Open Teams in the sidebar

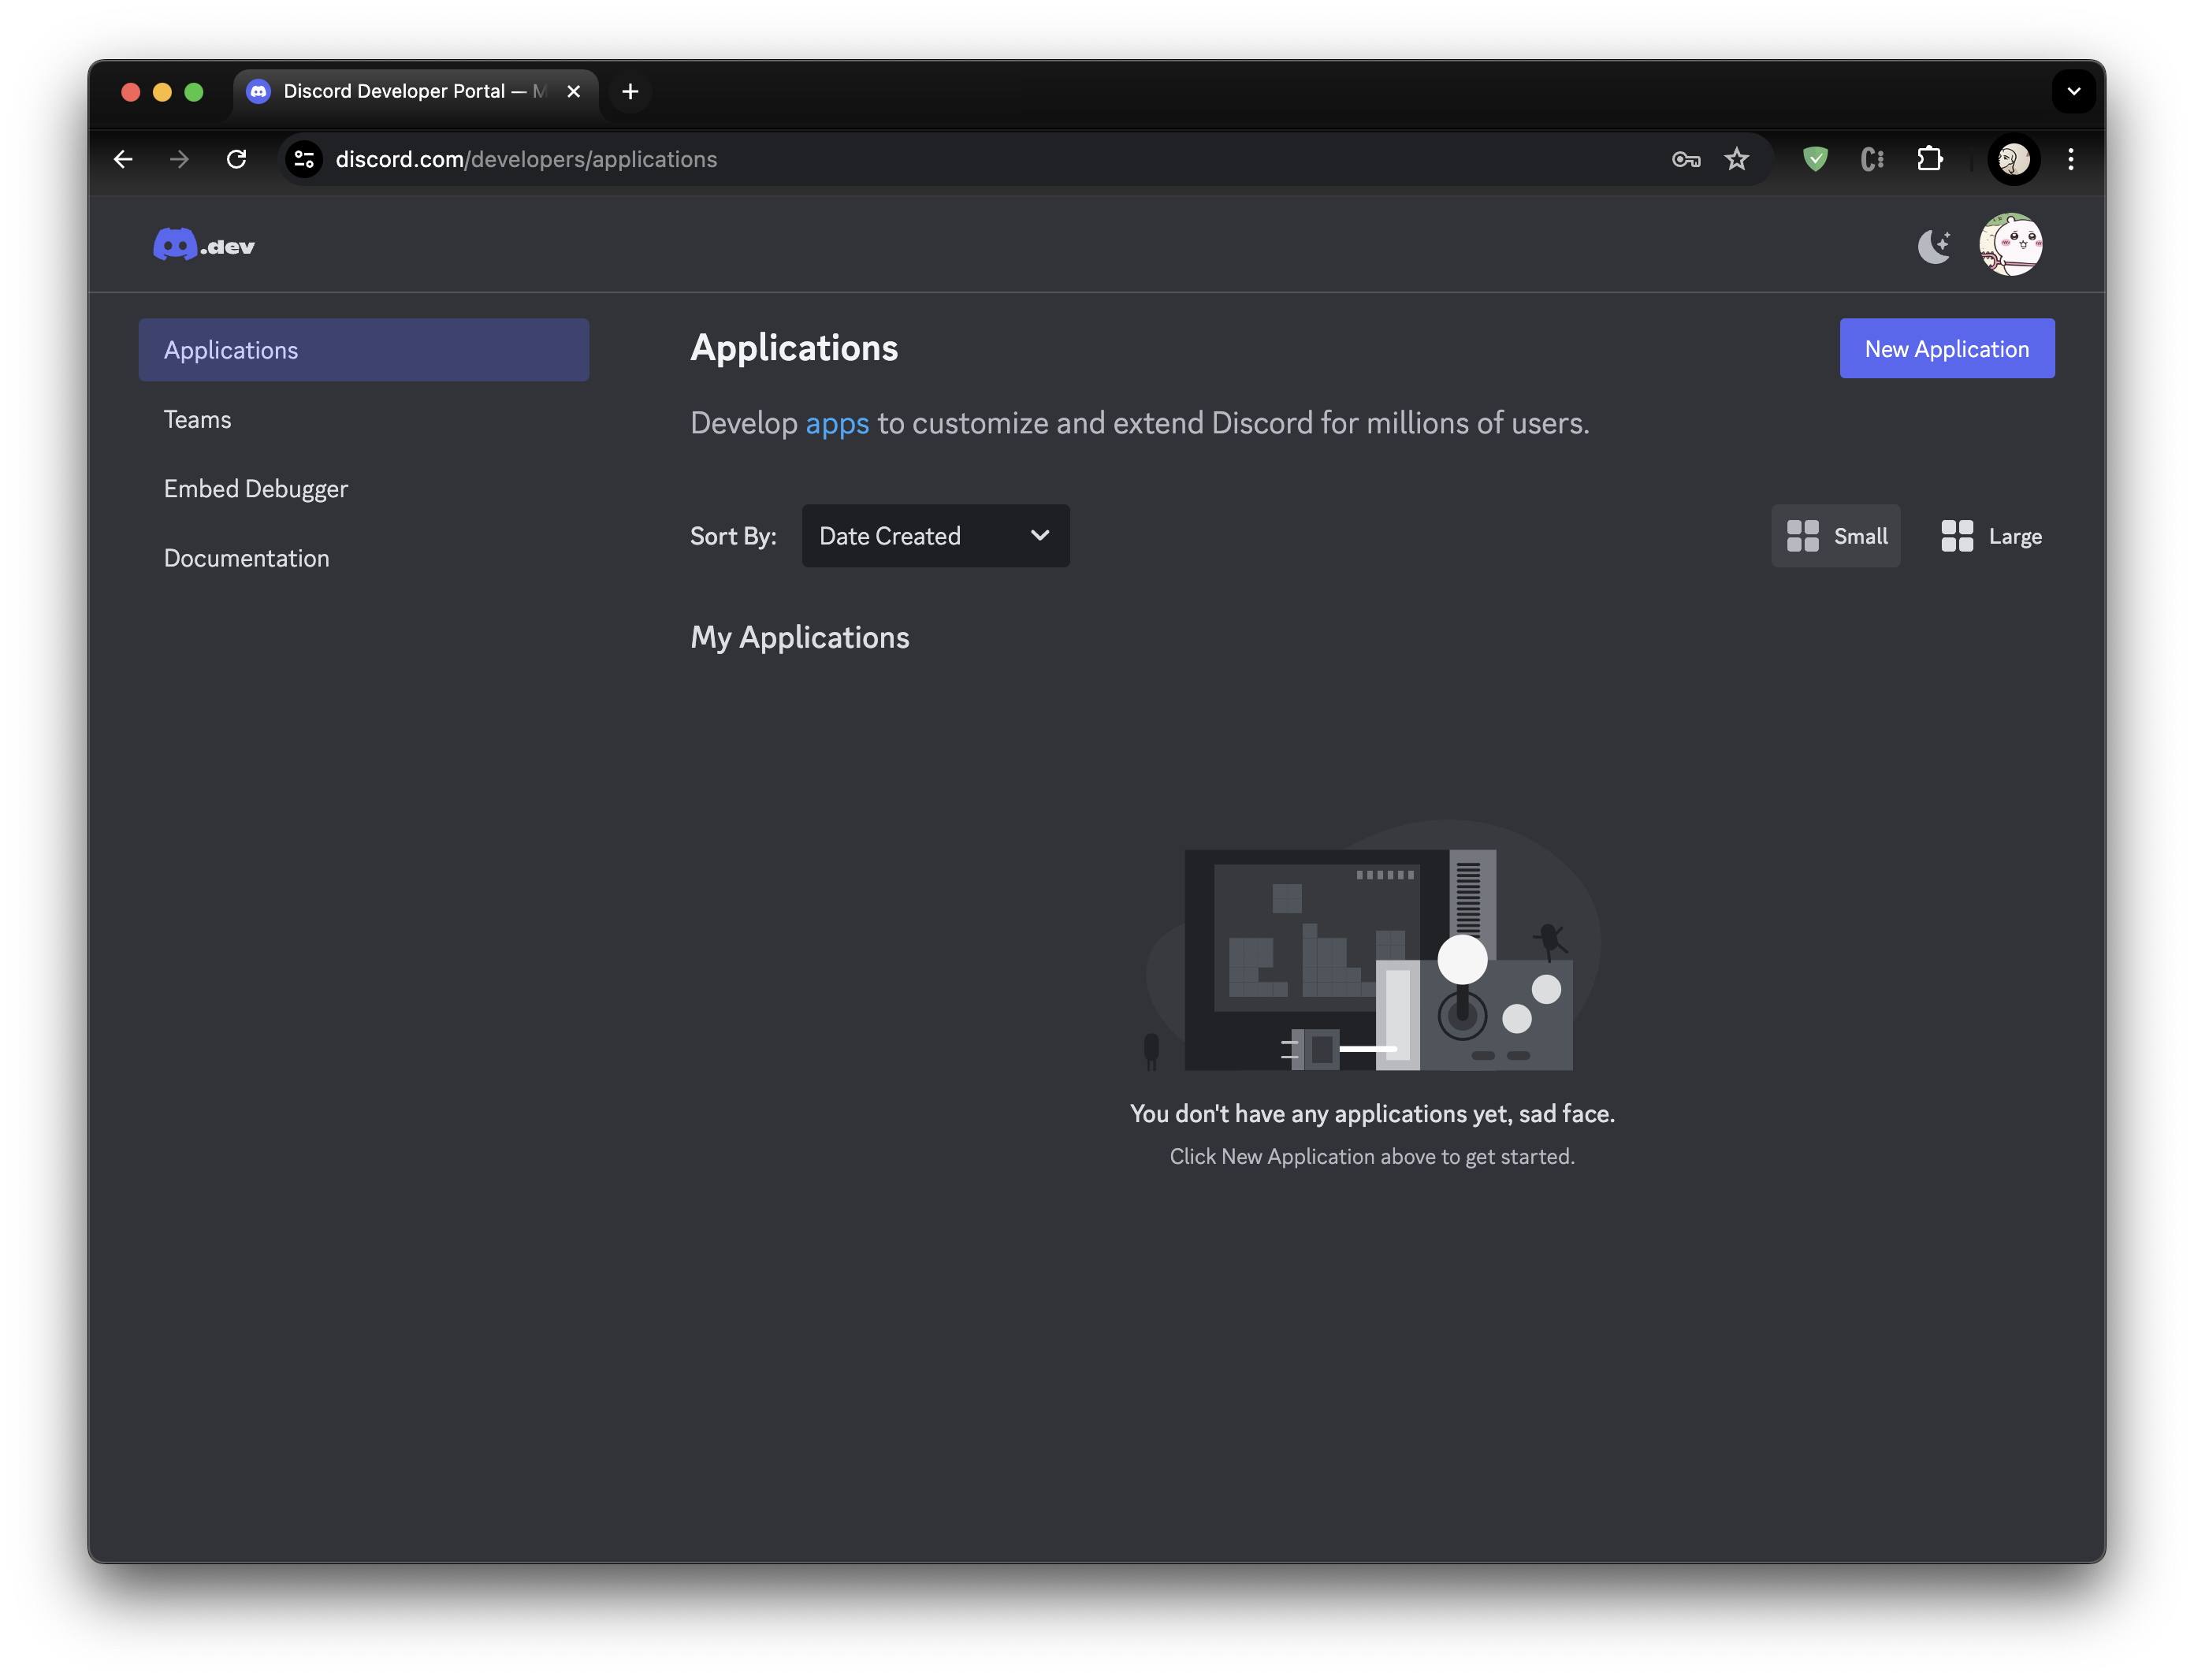(x=197, y=420)
